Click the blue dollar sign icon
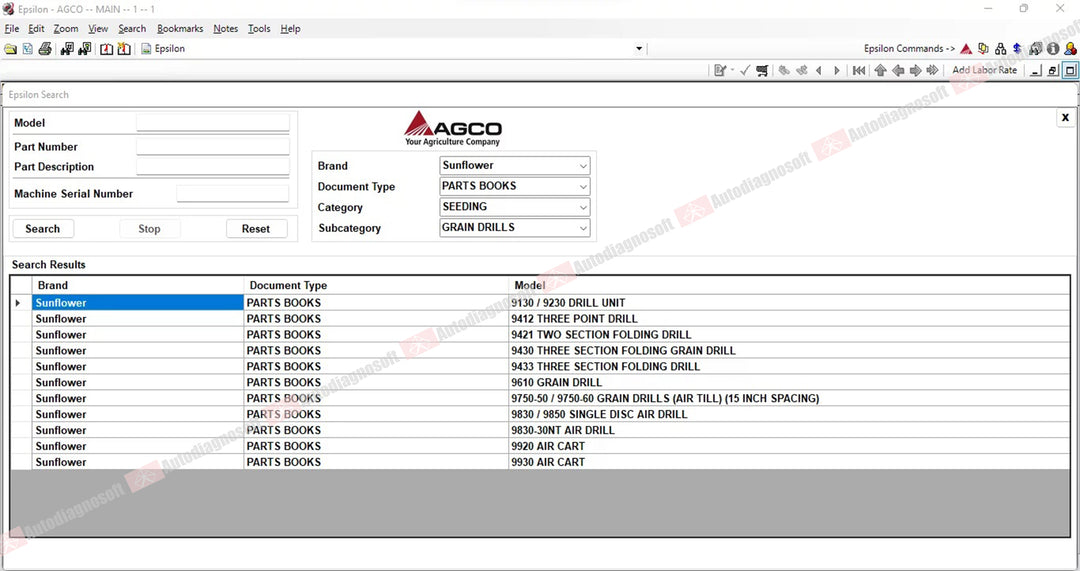The width and height of the screenshot is (1080, 571). tap(1017, 49)
